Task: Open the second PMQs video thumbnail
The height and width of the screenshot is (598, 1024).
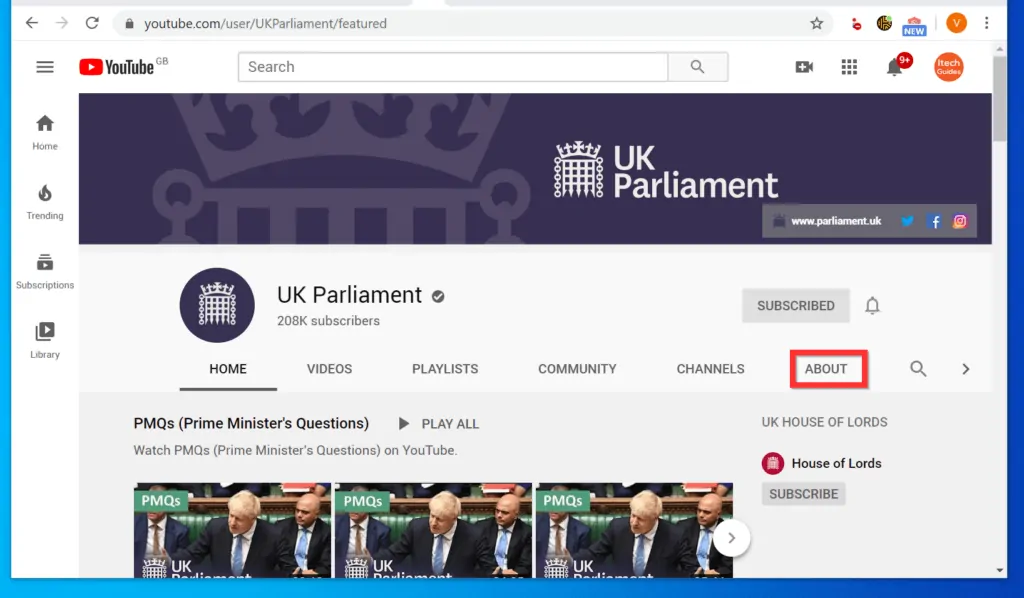Action: pyautogui.click(x=434, y=530)
